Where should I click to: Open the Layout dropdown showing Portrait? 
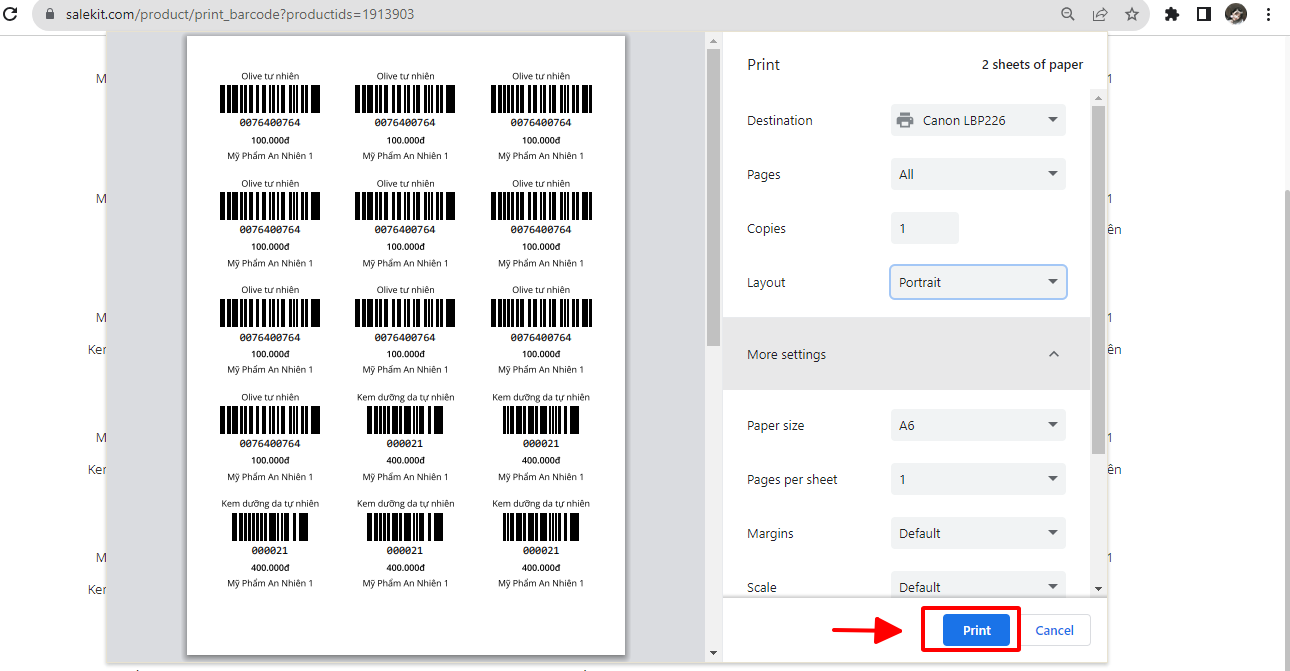coord(978,282)
